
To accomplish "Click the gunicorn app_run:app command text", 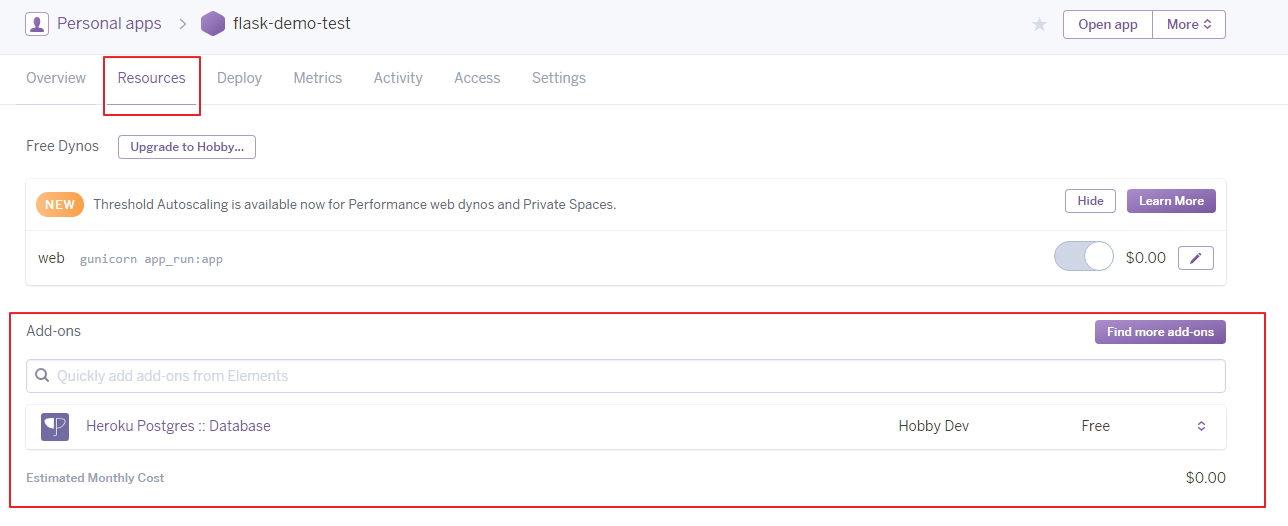I will click(151, 259).
